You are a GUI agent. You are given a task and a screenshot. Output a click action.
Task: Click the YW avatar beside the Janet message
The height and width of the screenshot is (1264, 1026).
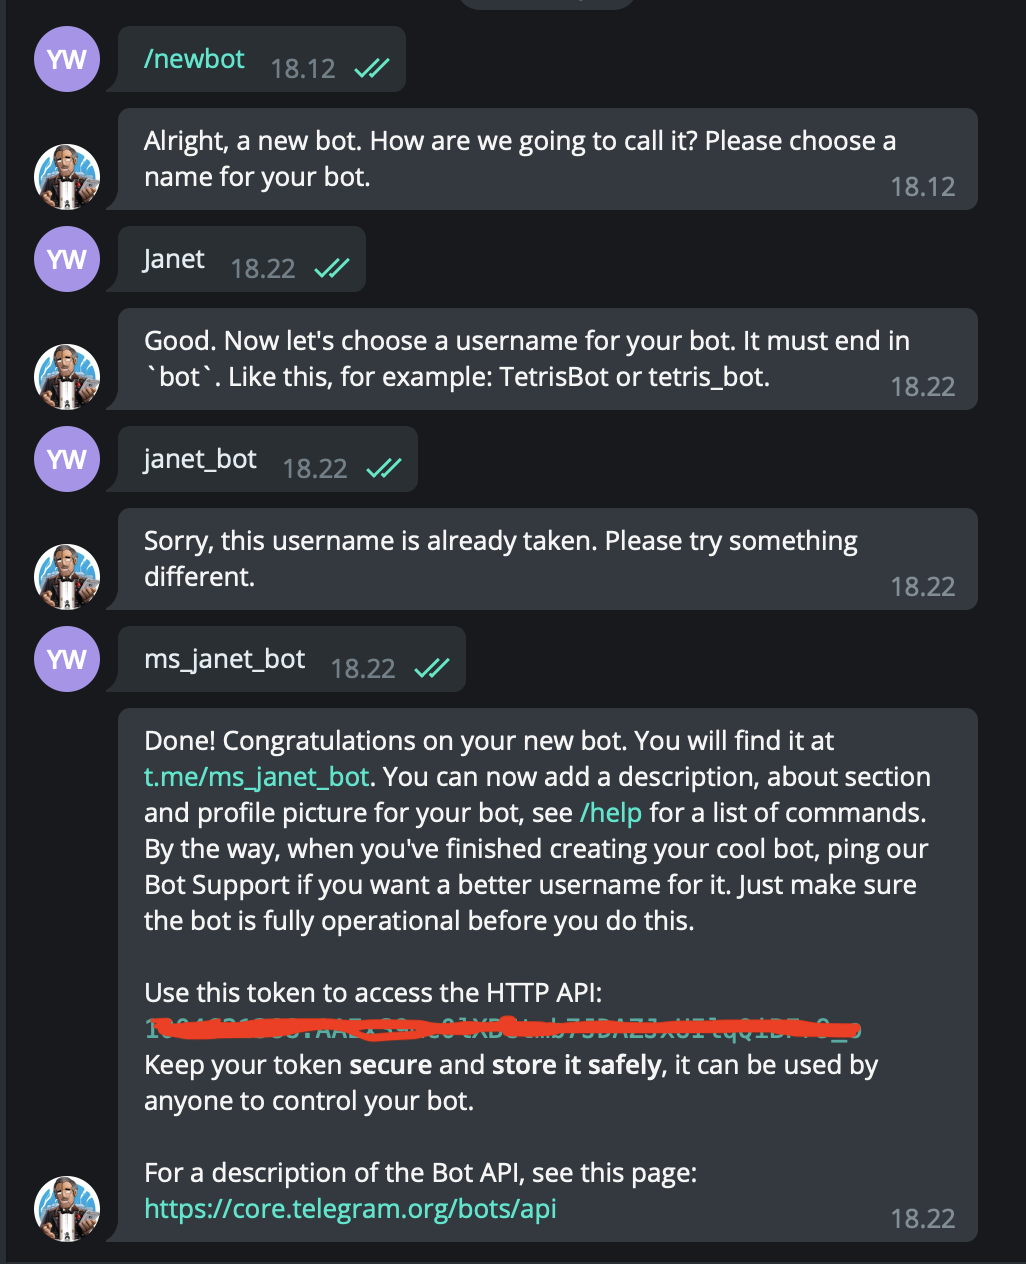[67, 259]
